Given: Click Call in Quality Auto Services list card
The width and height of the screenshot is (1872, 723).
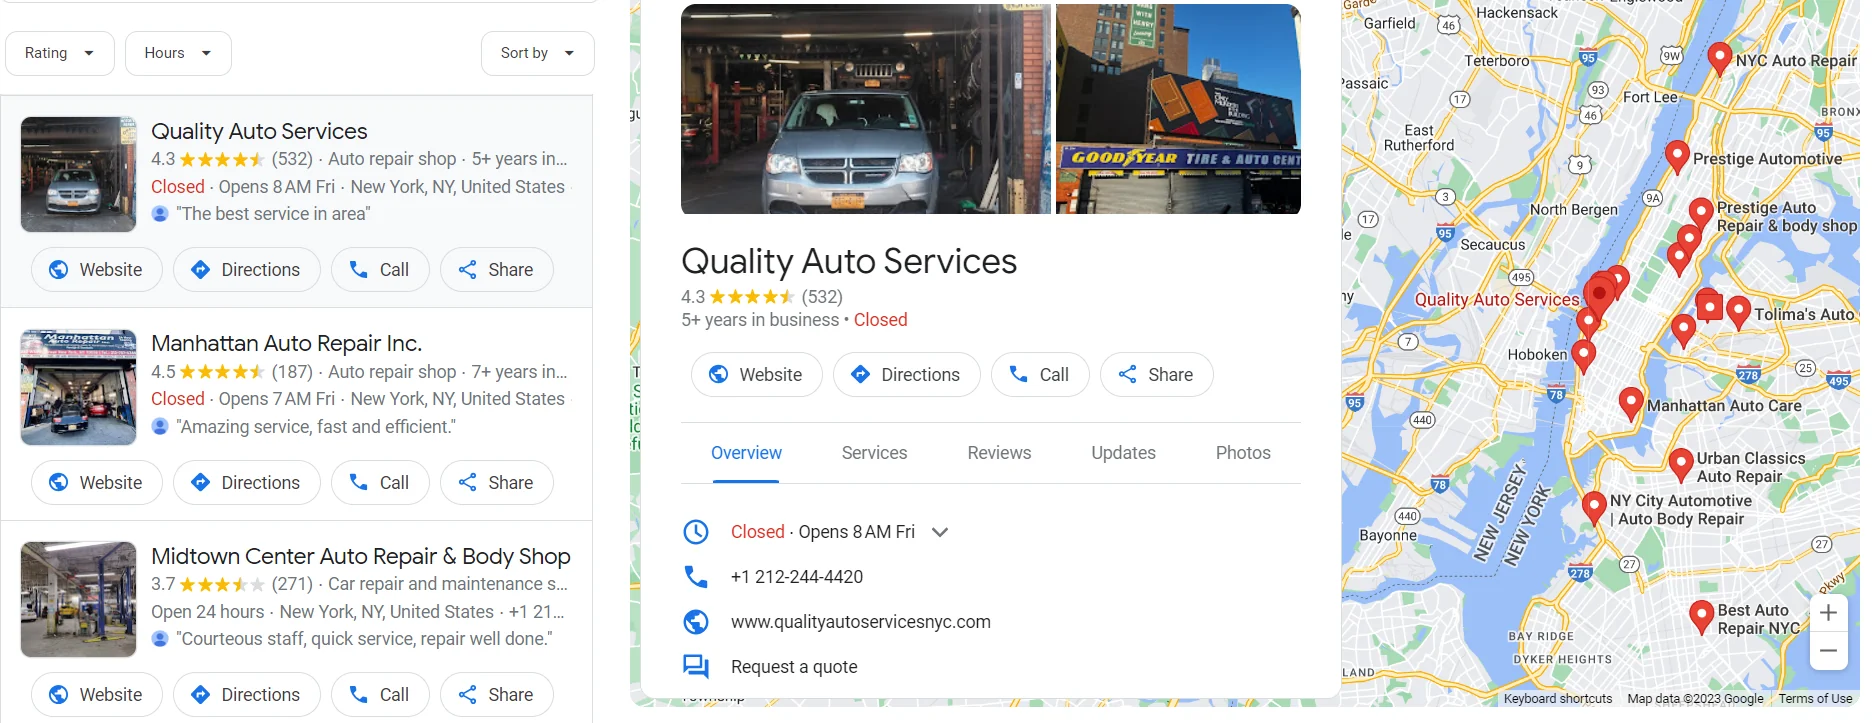Looking at the screenshot, I should click(x=380, y=270).
